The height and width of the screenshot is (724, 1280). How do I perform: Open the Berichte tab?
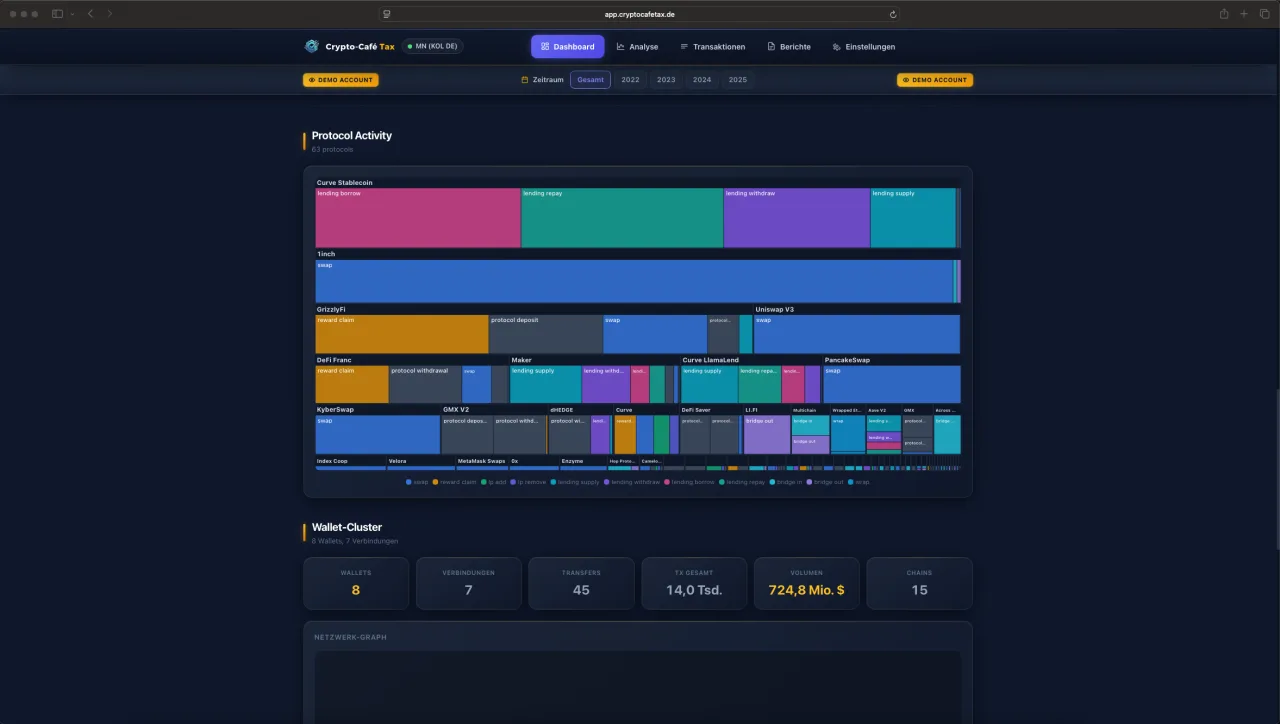pyautogui.click(x=789, y=46)
